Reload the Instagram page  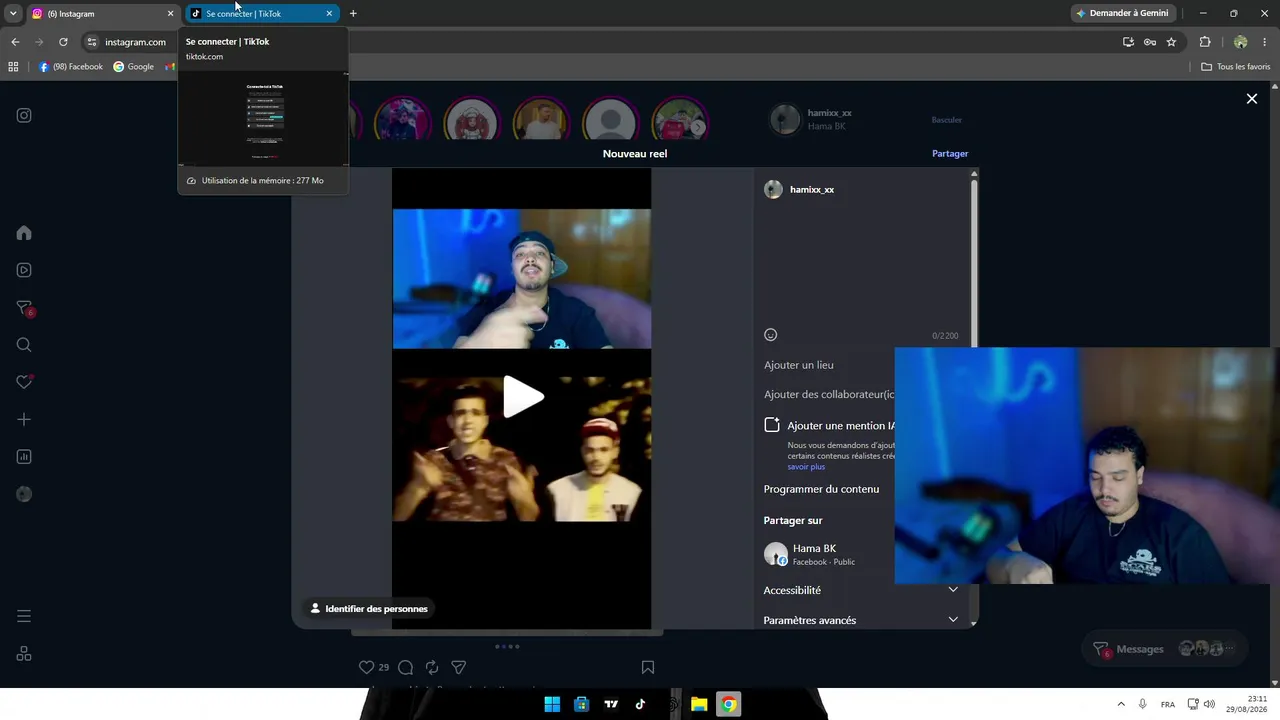pos(63,42)
